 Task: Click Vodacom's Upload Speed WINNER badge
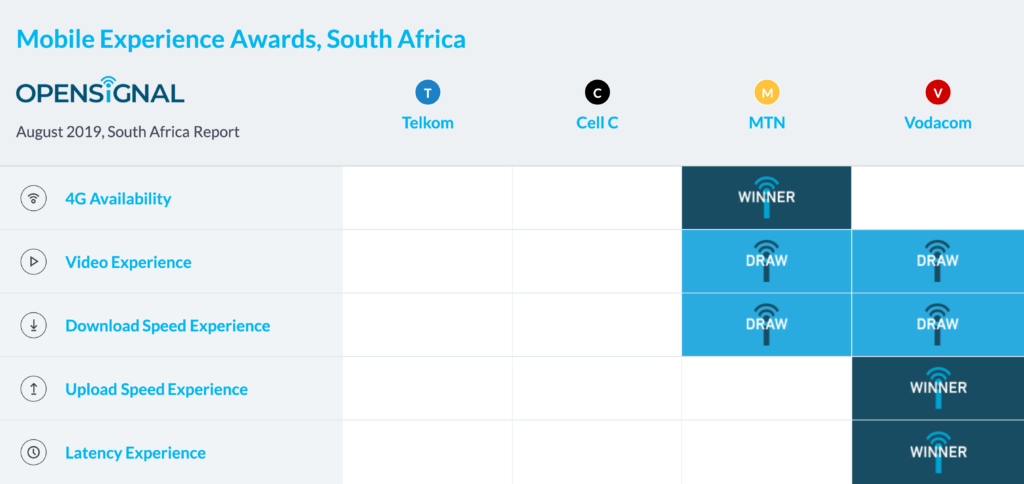(x=937, y=388)
